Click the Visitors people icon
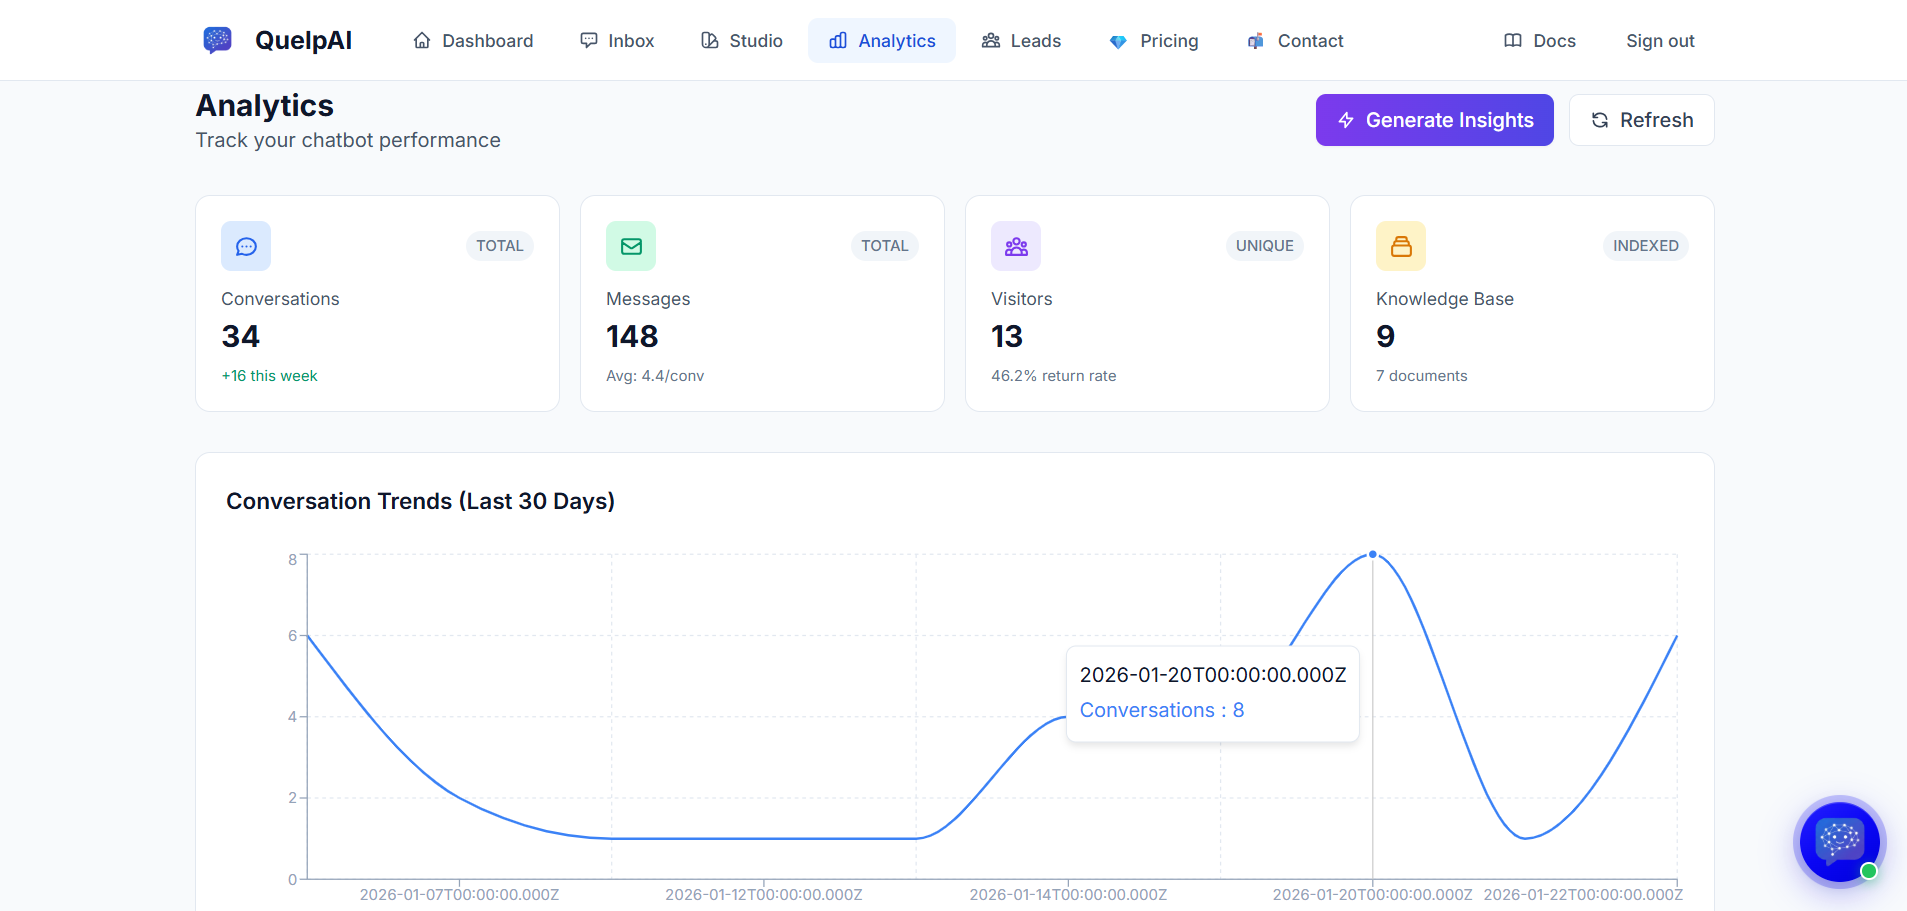 coord(1016,246)
